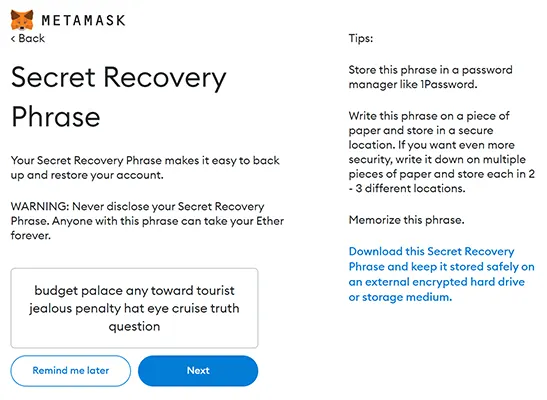Click the word budget in phrase

pos(56,291)
